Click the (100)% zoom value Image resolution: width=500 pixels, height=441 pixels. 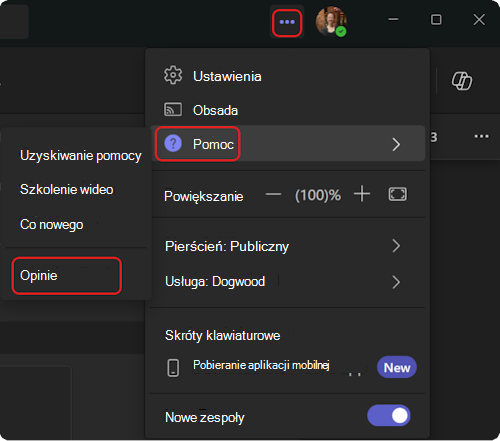(x=318, y=195)
